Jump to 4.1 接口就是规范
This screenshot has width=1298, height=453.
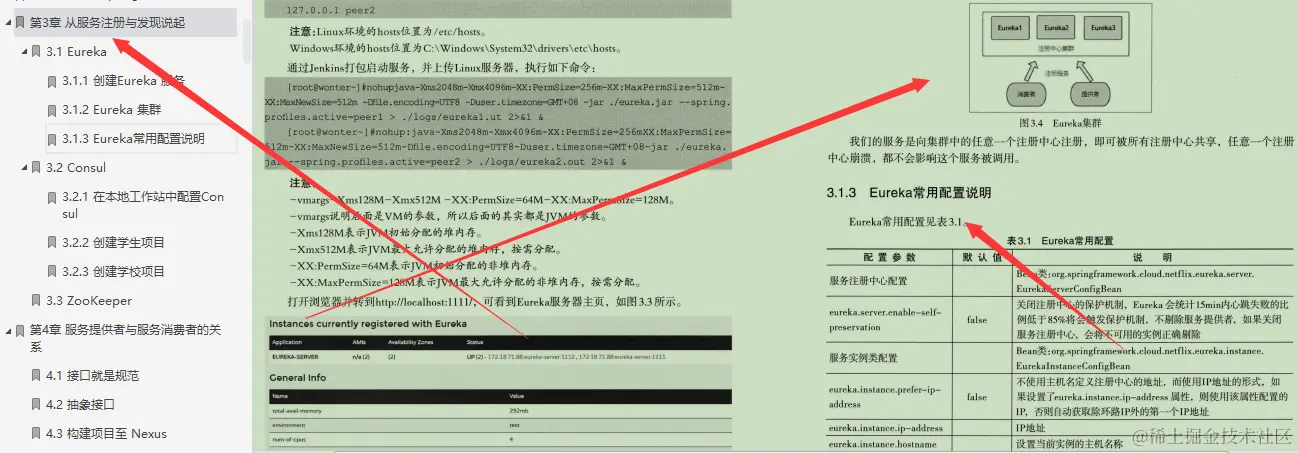click(x=92, y=376)
